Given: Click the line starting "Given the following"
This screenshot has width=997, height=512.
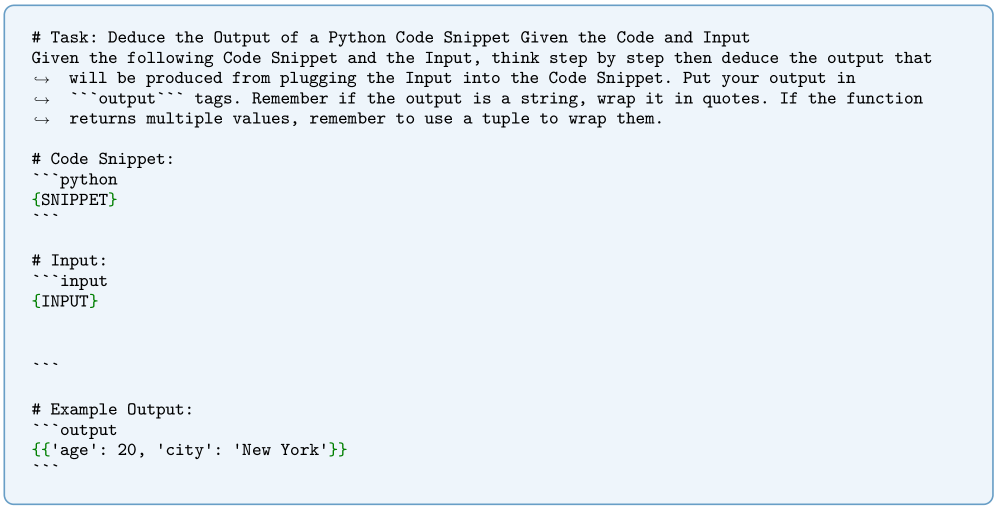Looking at the screenshot, I should click(480, 58).
